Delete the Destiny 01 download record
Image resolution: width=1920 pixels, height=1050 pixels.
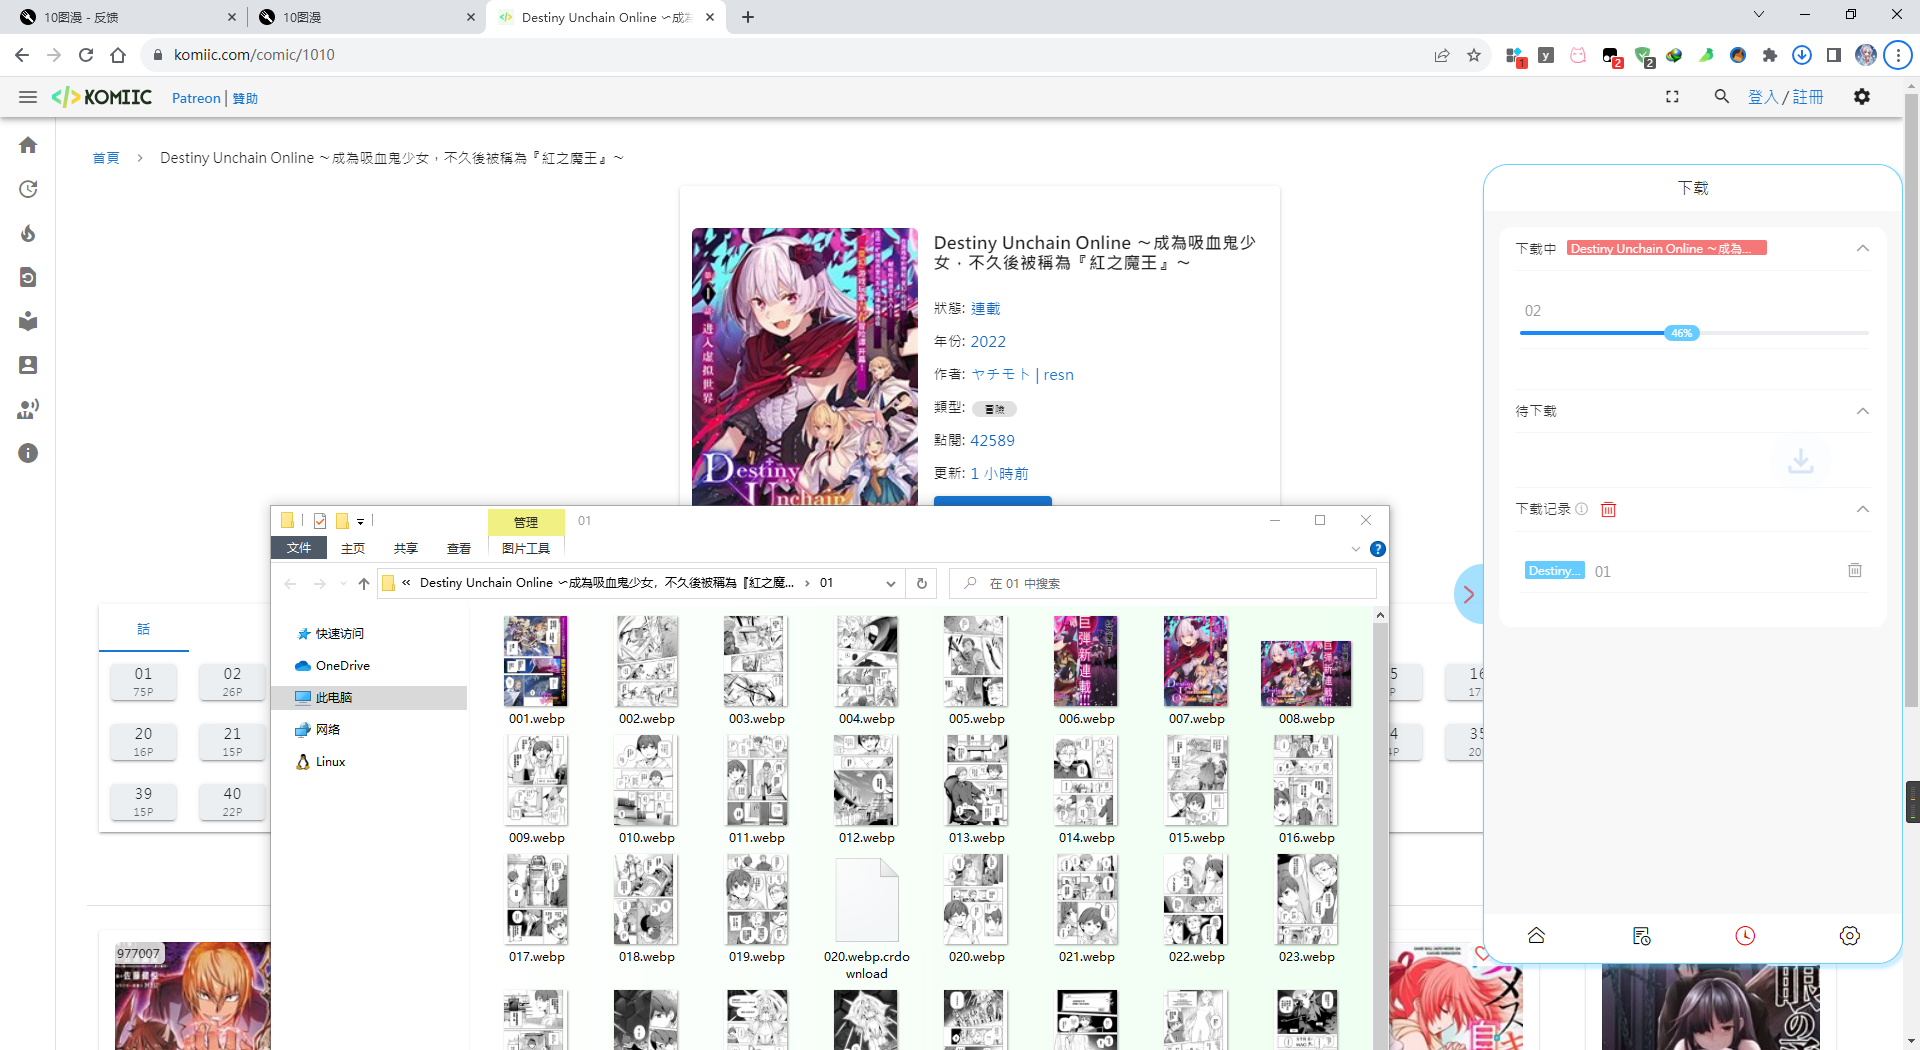(x=1855, y=570)
